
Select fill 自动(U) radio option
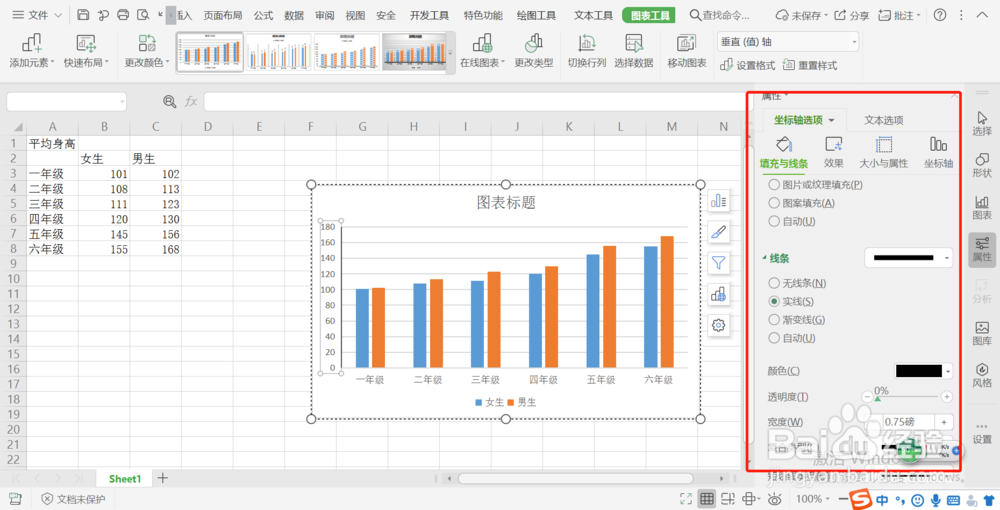pos(792,221)
